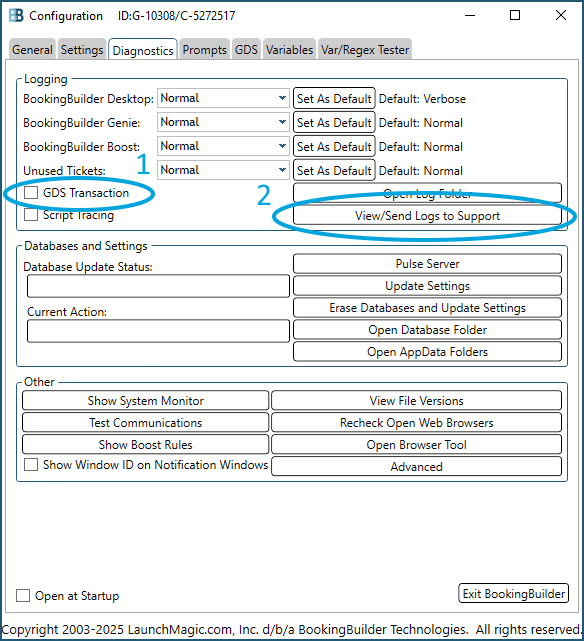
Task: Click the Database Update Status field
Action: pyautogui.click(x=158, y=286)
